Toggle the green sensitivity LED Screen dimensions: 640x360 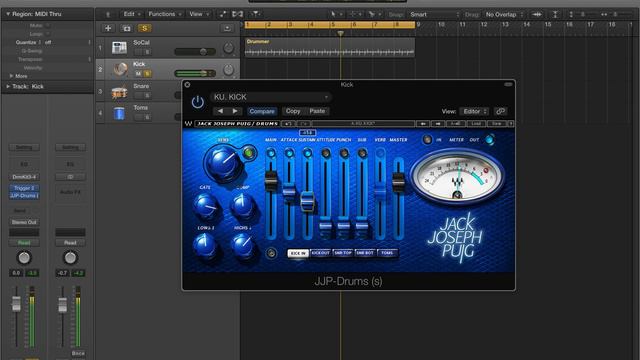point(248,153)
